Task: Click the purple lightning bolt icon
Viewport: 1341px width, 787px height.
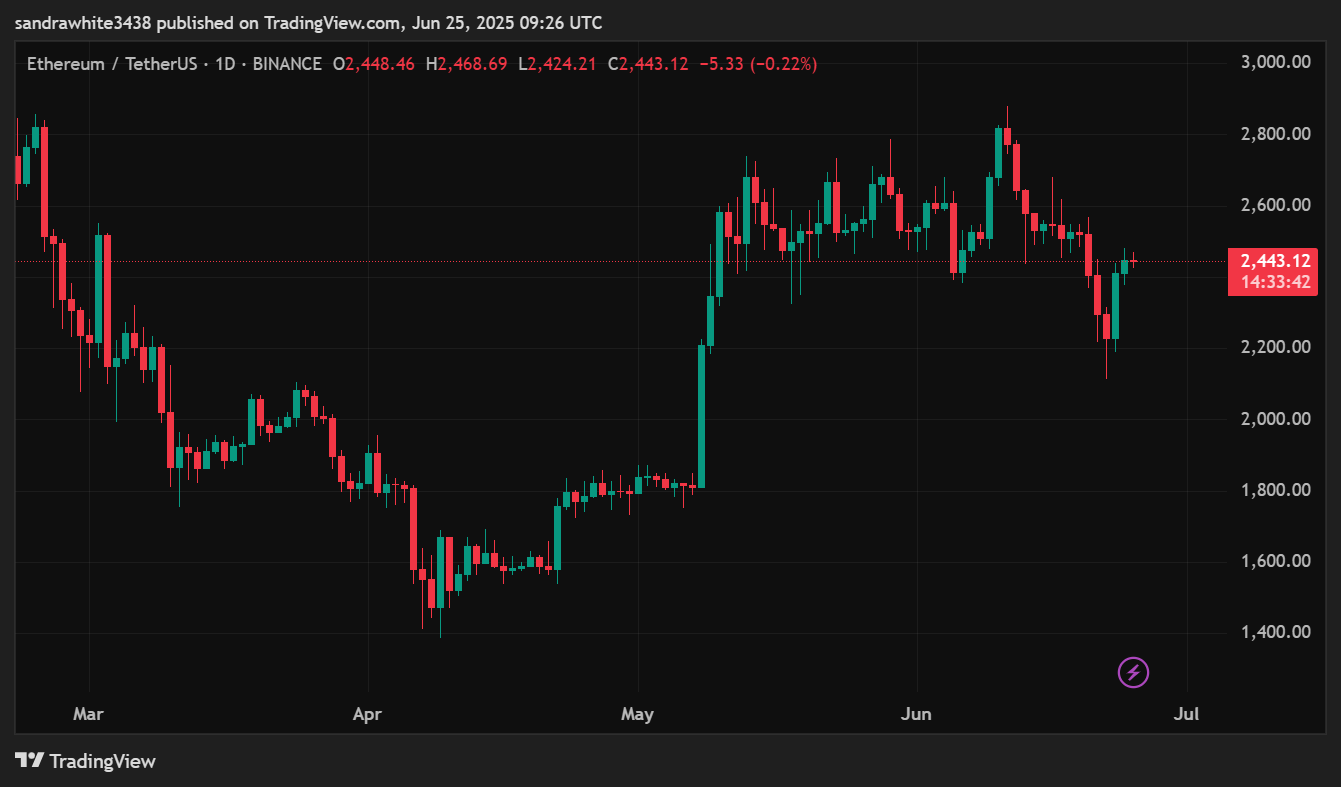Action: [1133, 673]
